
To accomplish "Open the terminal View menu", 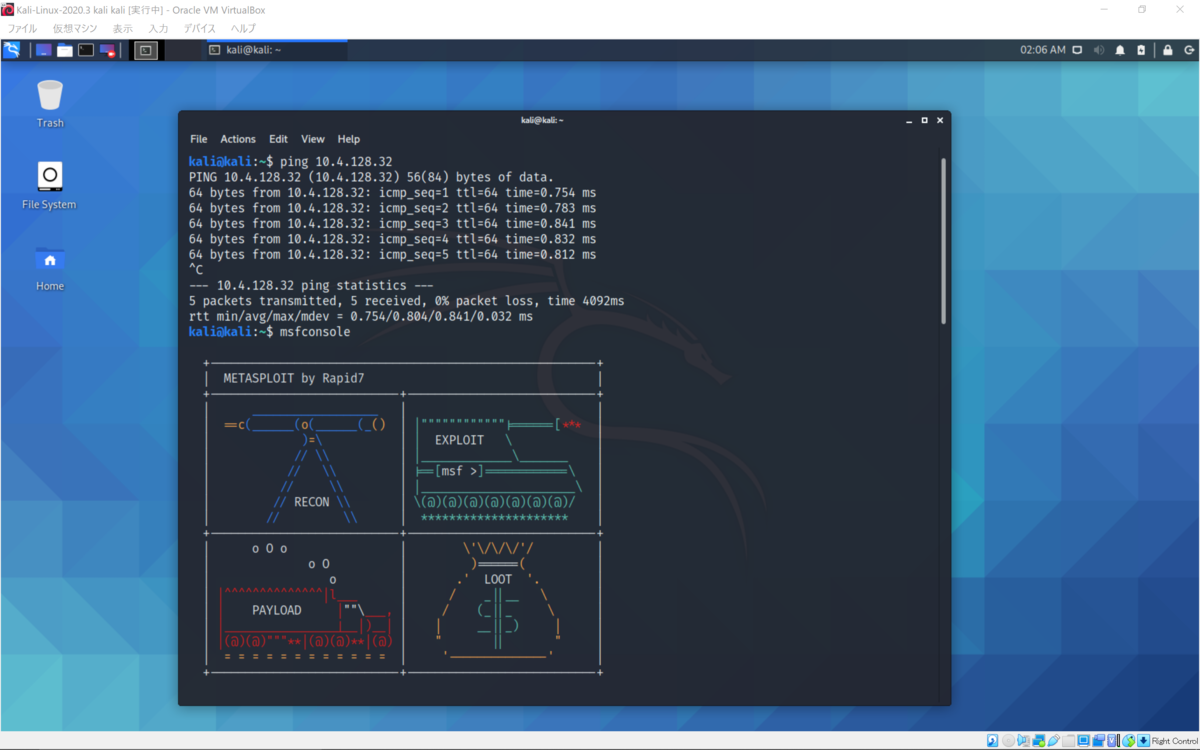I will click(x=313, y=139).
